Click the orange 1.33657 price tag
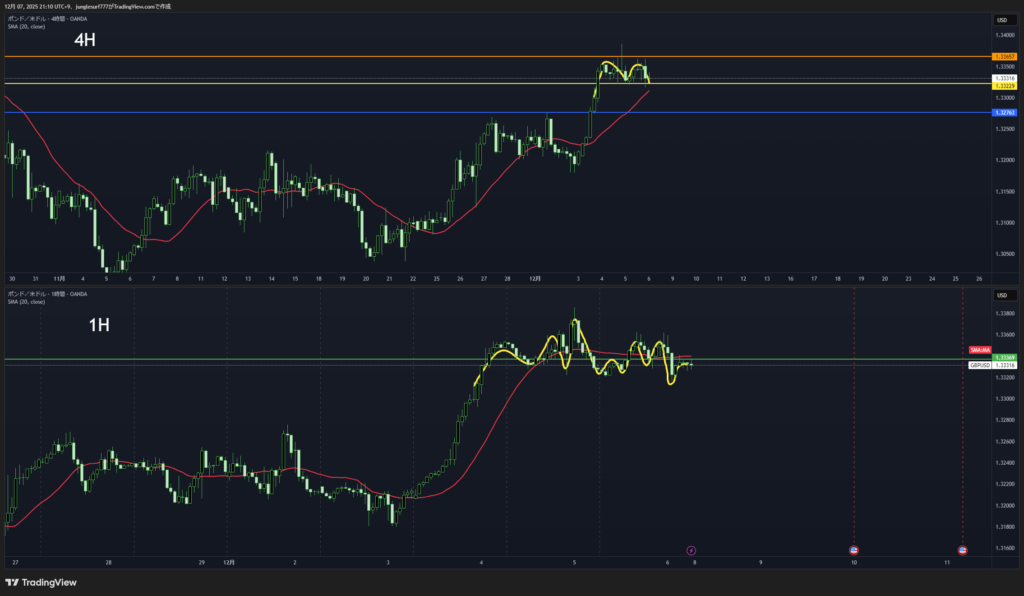The height and width of the screenshot is (596, 1024). point(1003,57)
